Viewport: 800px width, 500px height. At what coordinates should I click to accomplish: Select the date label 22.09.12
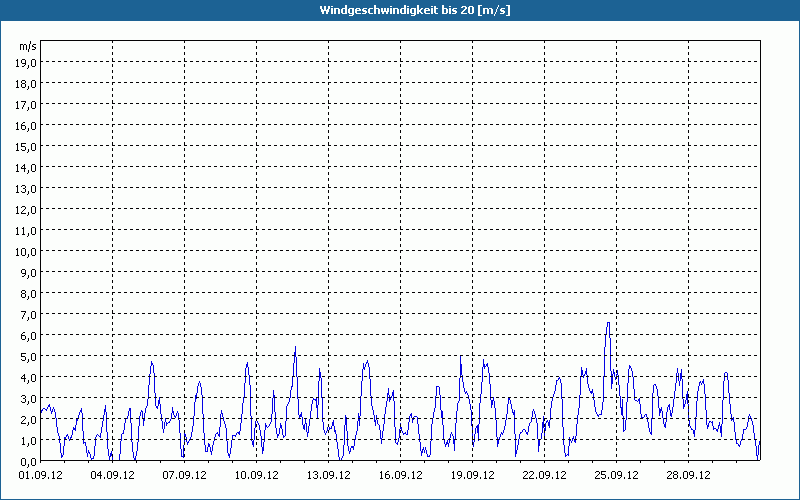(544, 475)
